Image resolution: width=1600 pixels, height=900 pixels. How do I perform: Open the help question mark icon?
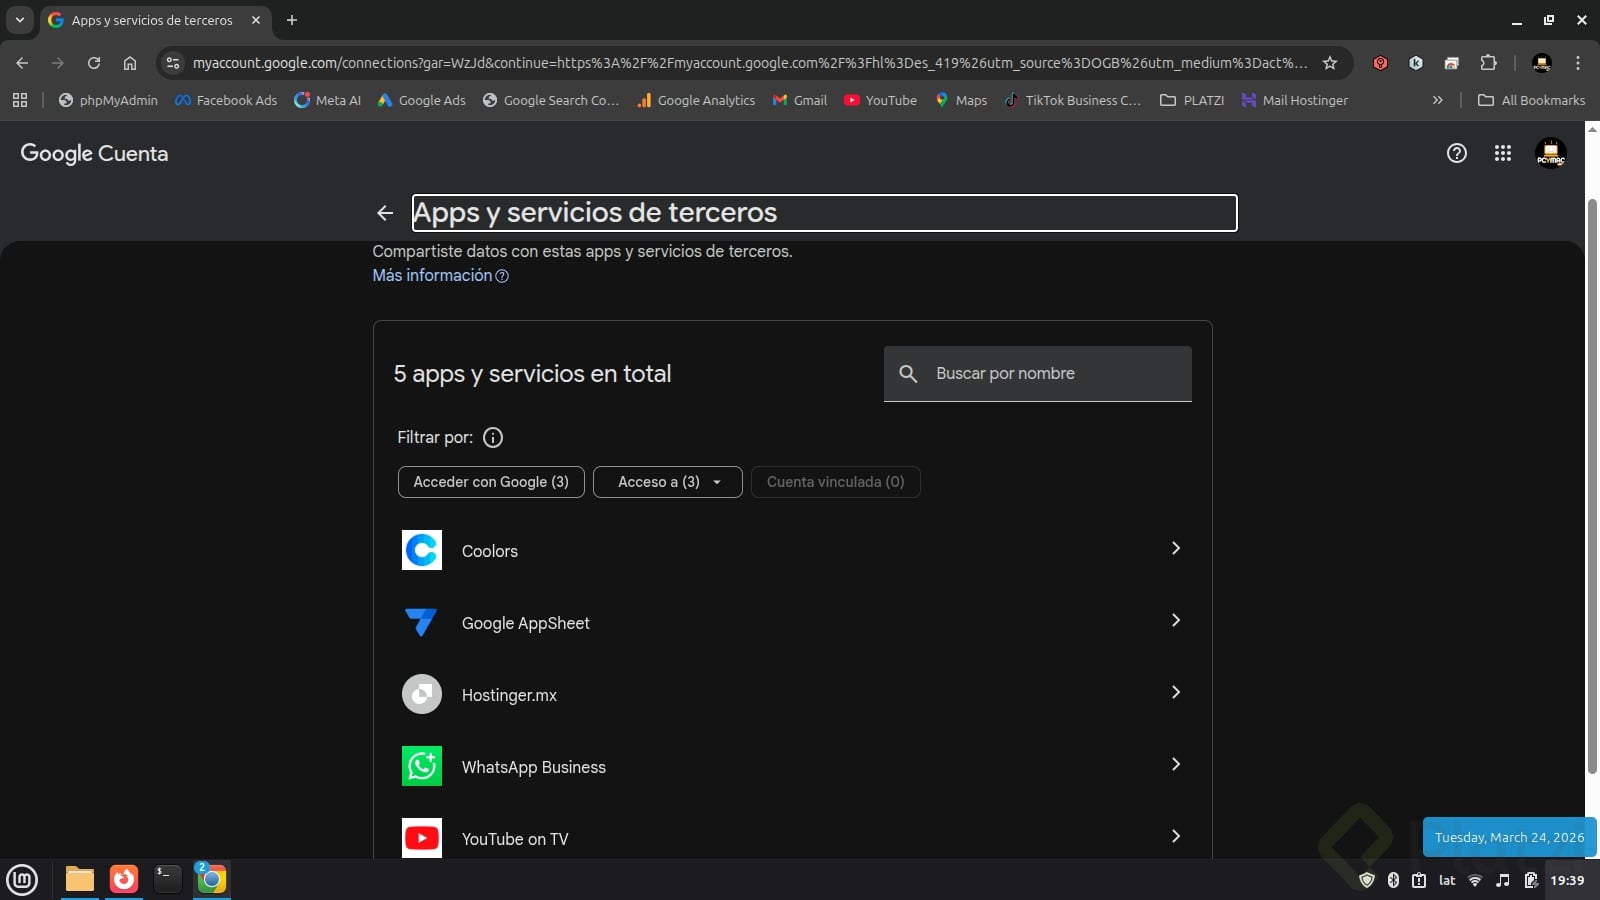coord(1456,153)
